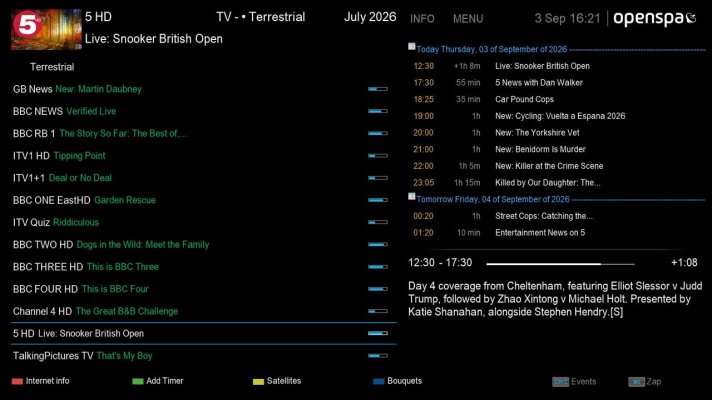Click the BBC NEWS row progress bar
This screenshot has width=712, height=400.
pyautogui.click(x=378, y=111)
